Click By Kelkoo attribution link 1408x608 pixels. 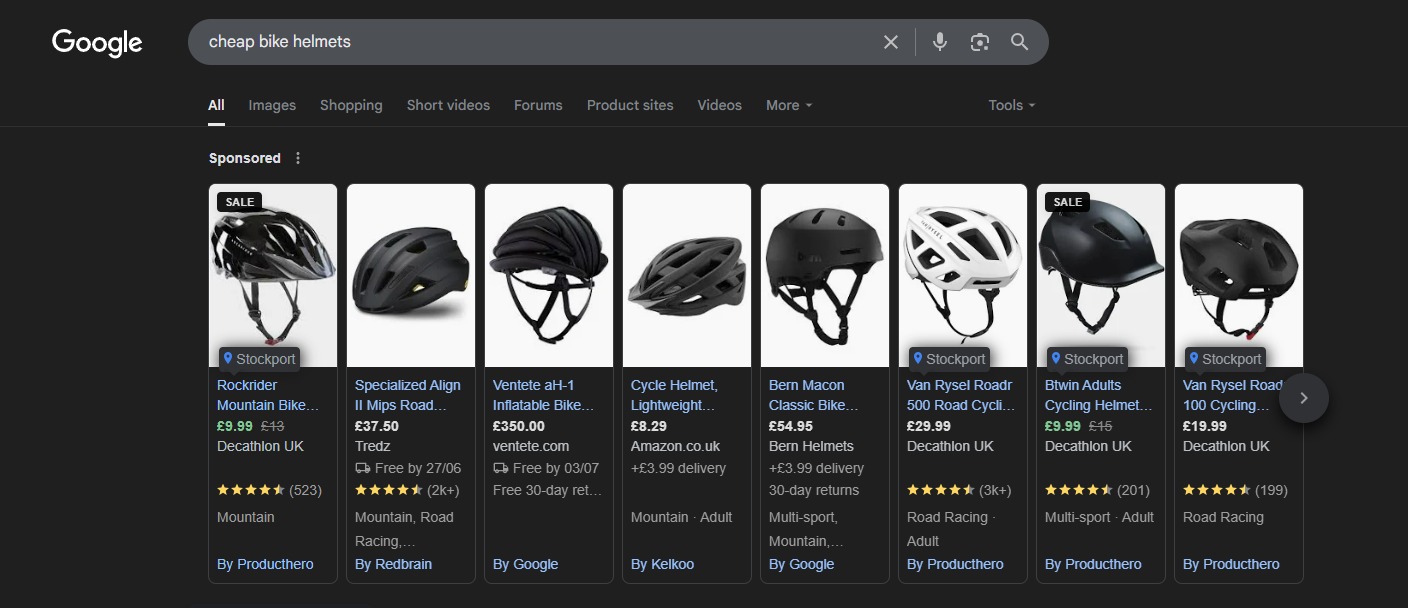pos(663,564)
